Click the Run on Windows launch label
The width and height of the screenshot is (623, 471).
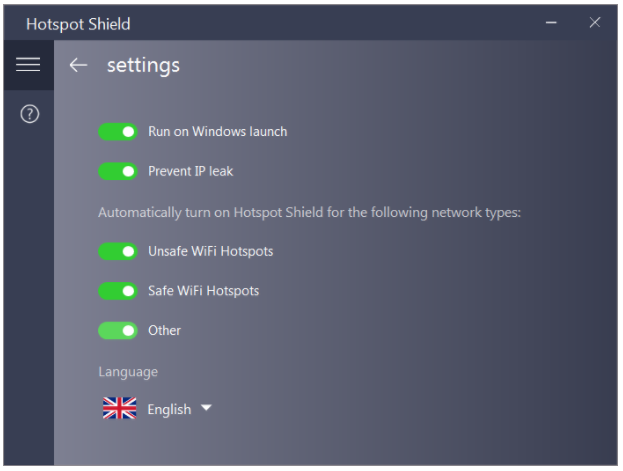tap(217, 132)
